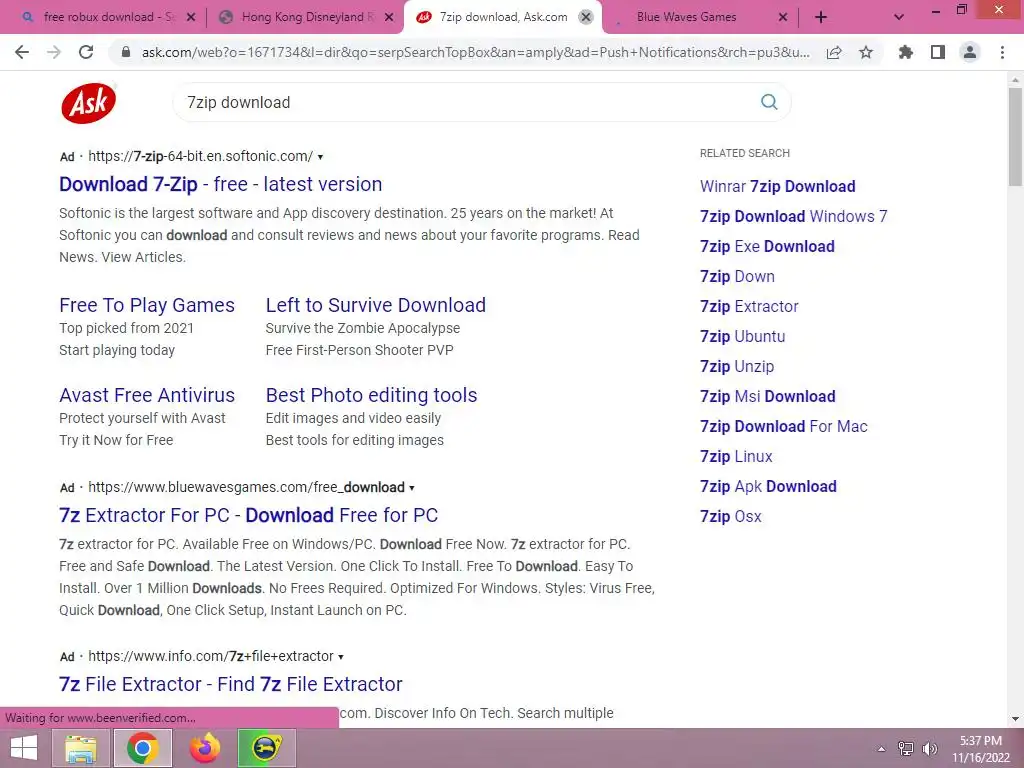Close the Hong Kong Disneyland tab
1024x768 pixels.
point(389,18)
